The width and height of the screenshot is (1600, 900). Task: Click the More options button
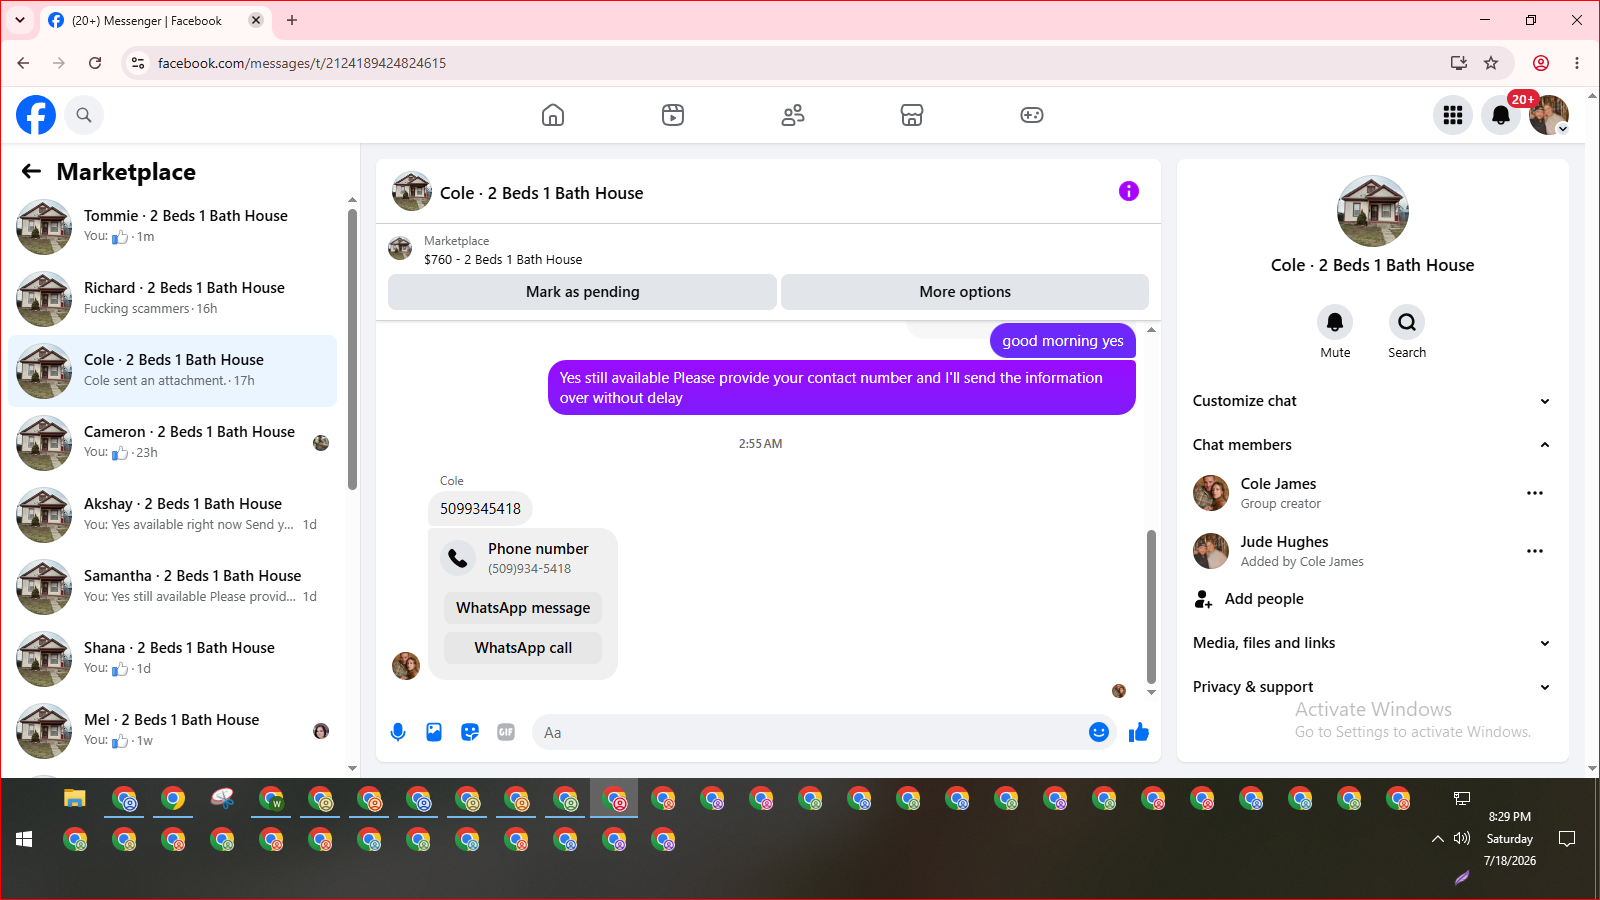pos(965,292)
